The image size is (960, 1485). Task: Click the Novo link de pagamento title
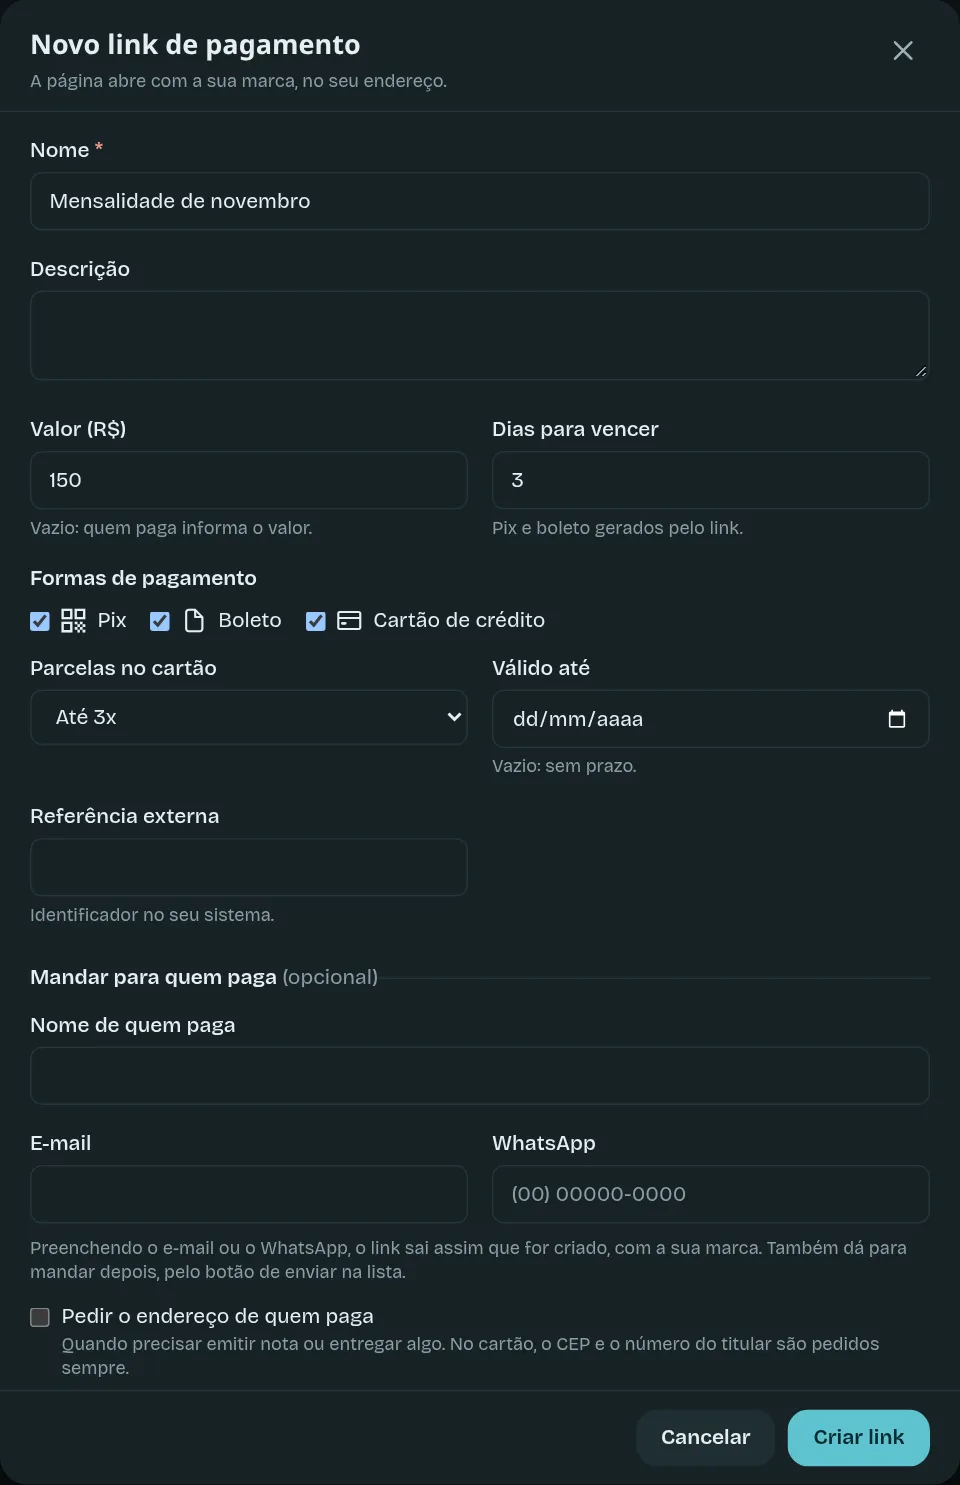point(195,45)
